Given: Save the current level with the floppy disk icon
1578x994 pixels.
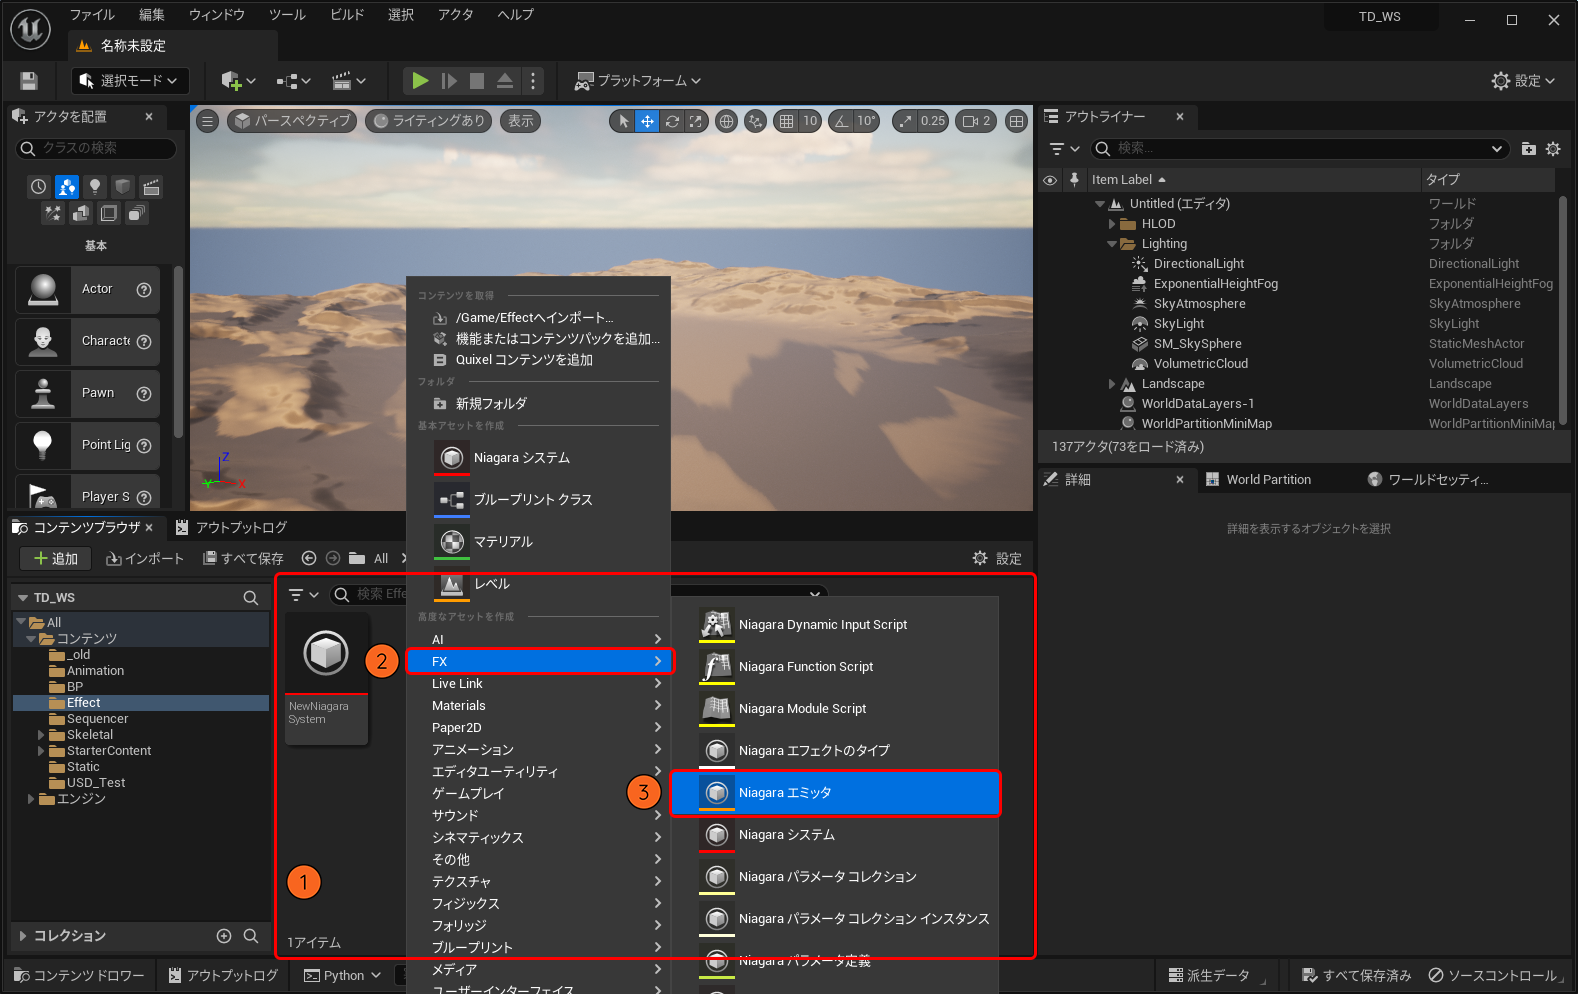Looking at the screenshot, I should click(29, 81).
